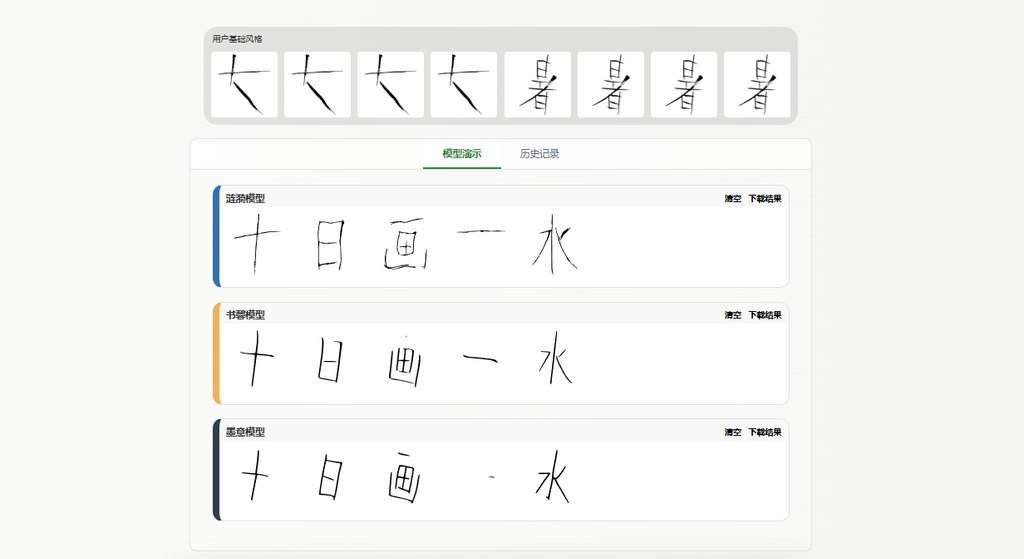Click the generated 画 in 连韵模型
The width and height of the screenshot is (1024, 559).
tap(406, 244)
